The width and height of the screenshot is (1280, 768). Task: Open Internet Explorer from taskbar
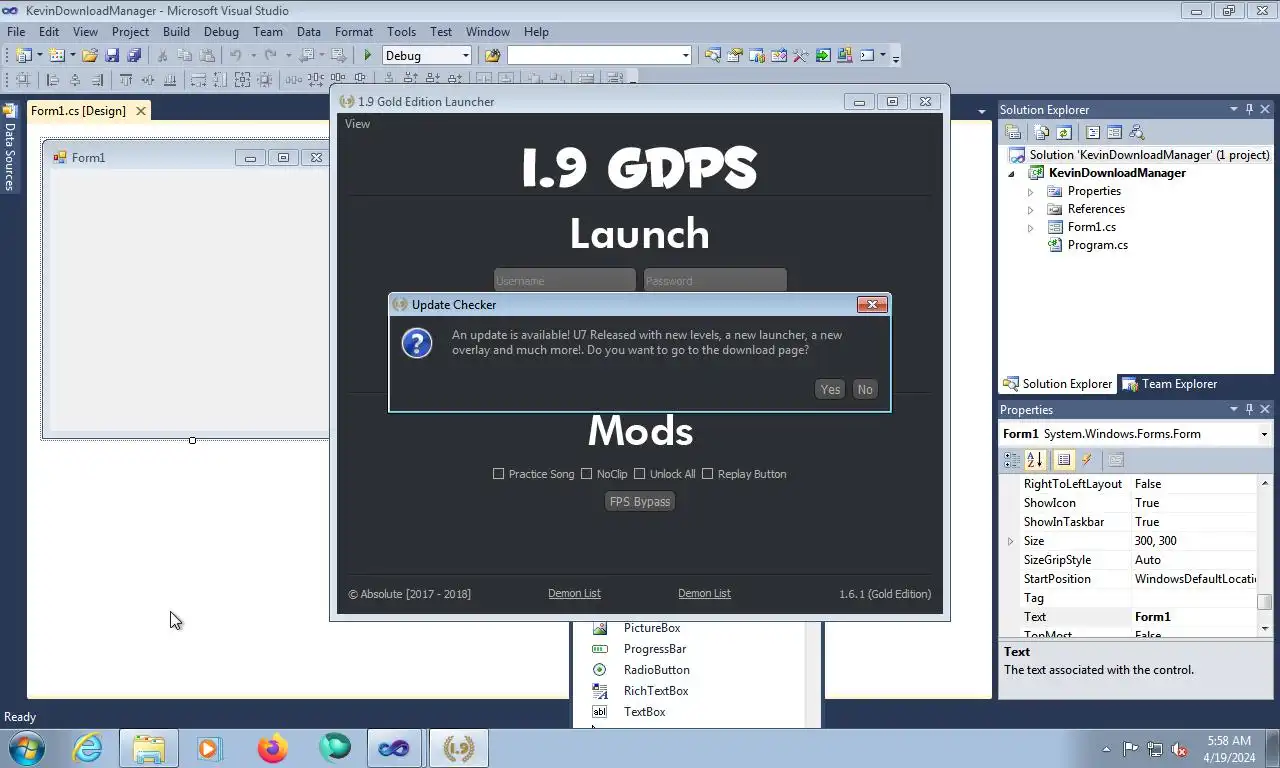87,748
